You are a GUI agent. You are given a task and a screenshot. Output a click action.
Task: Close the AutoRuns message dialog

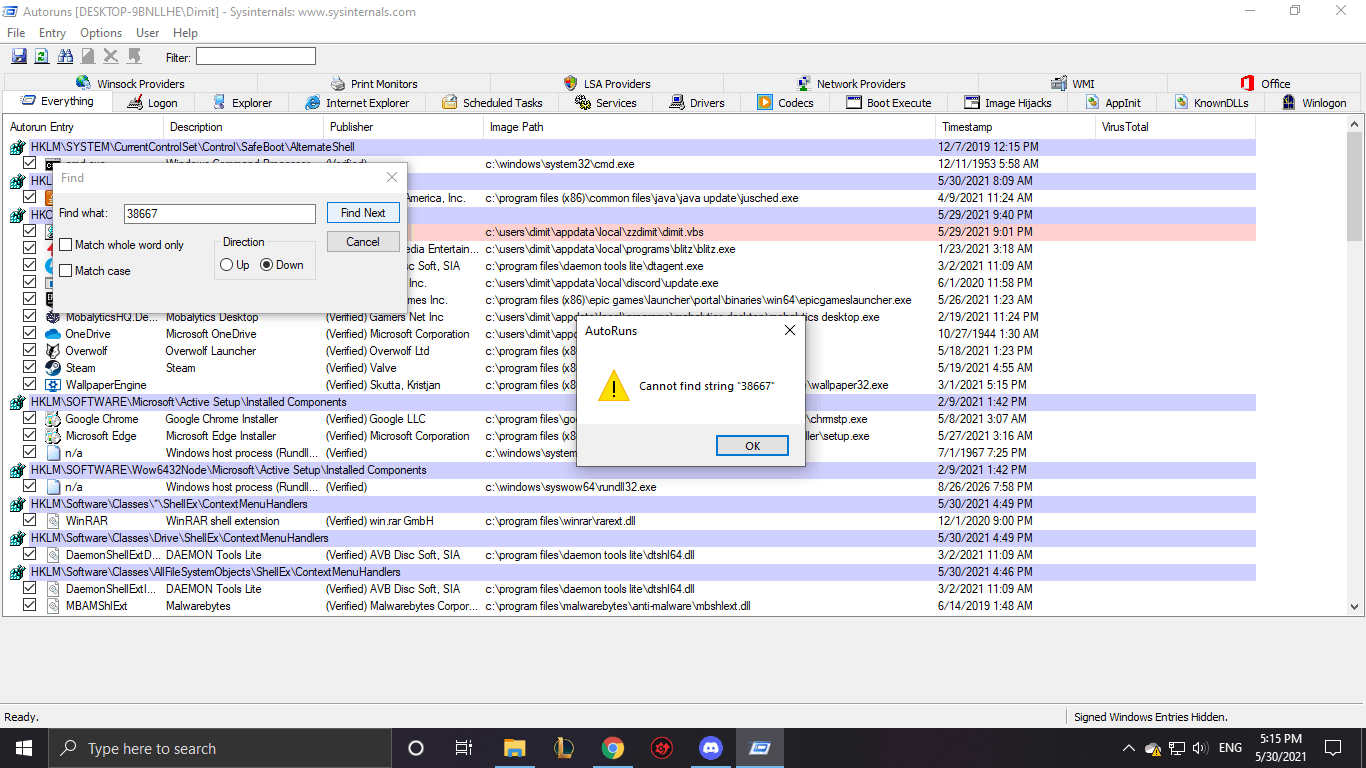(789, 330)
